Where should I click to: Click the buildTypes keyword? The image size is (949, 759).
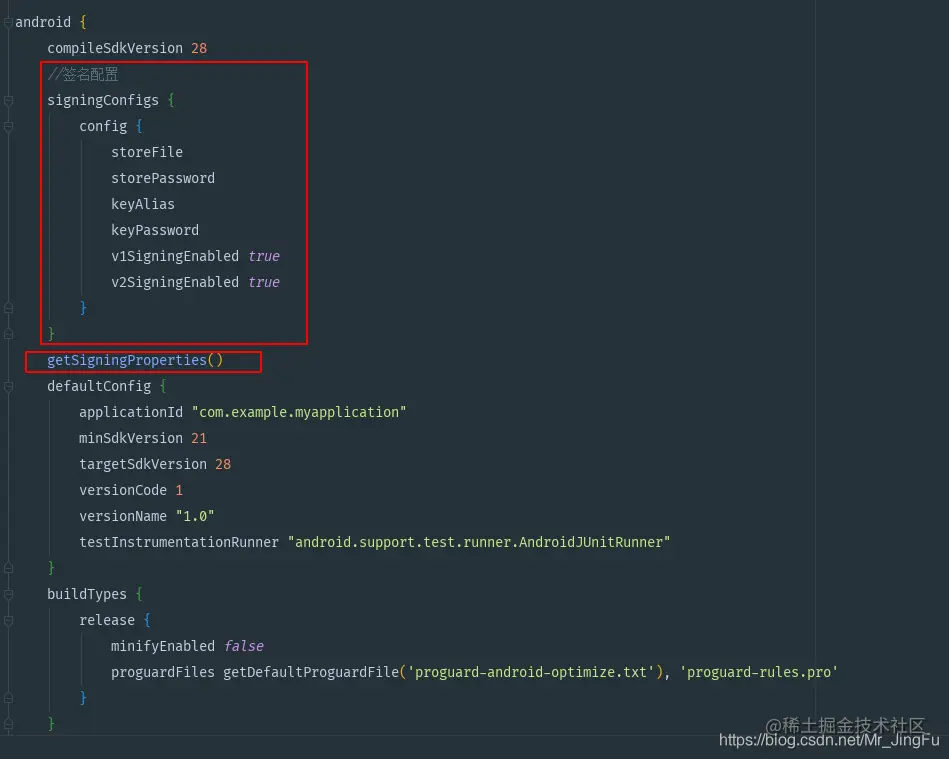[x=87, y=594]
